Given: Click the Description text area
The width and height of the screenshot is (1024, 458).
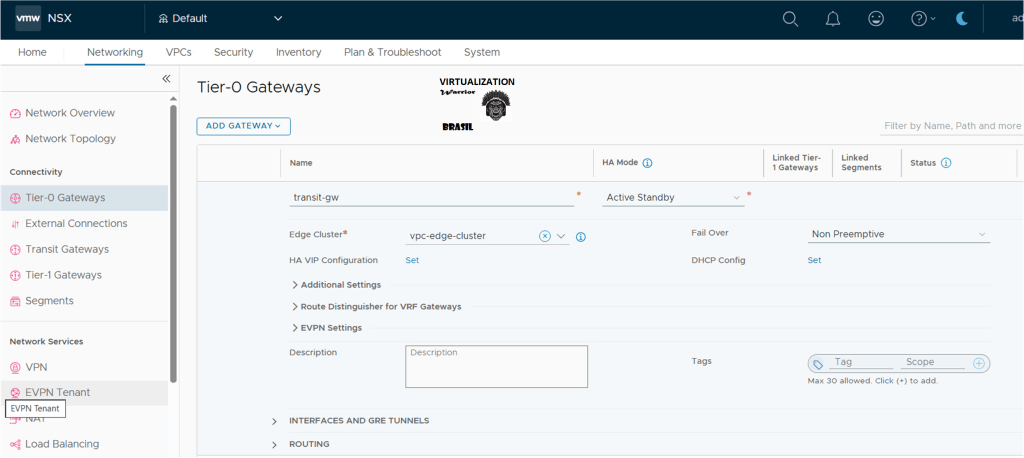Looking at the screenshot, I should (x=496, y=367).
